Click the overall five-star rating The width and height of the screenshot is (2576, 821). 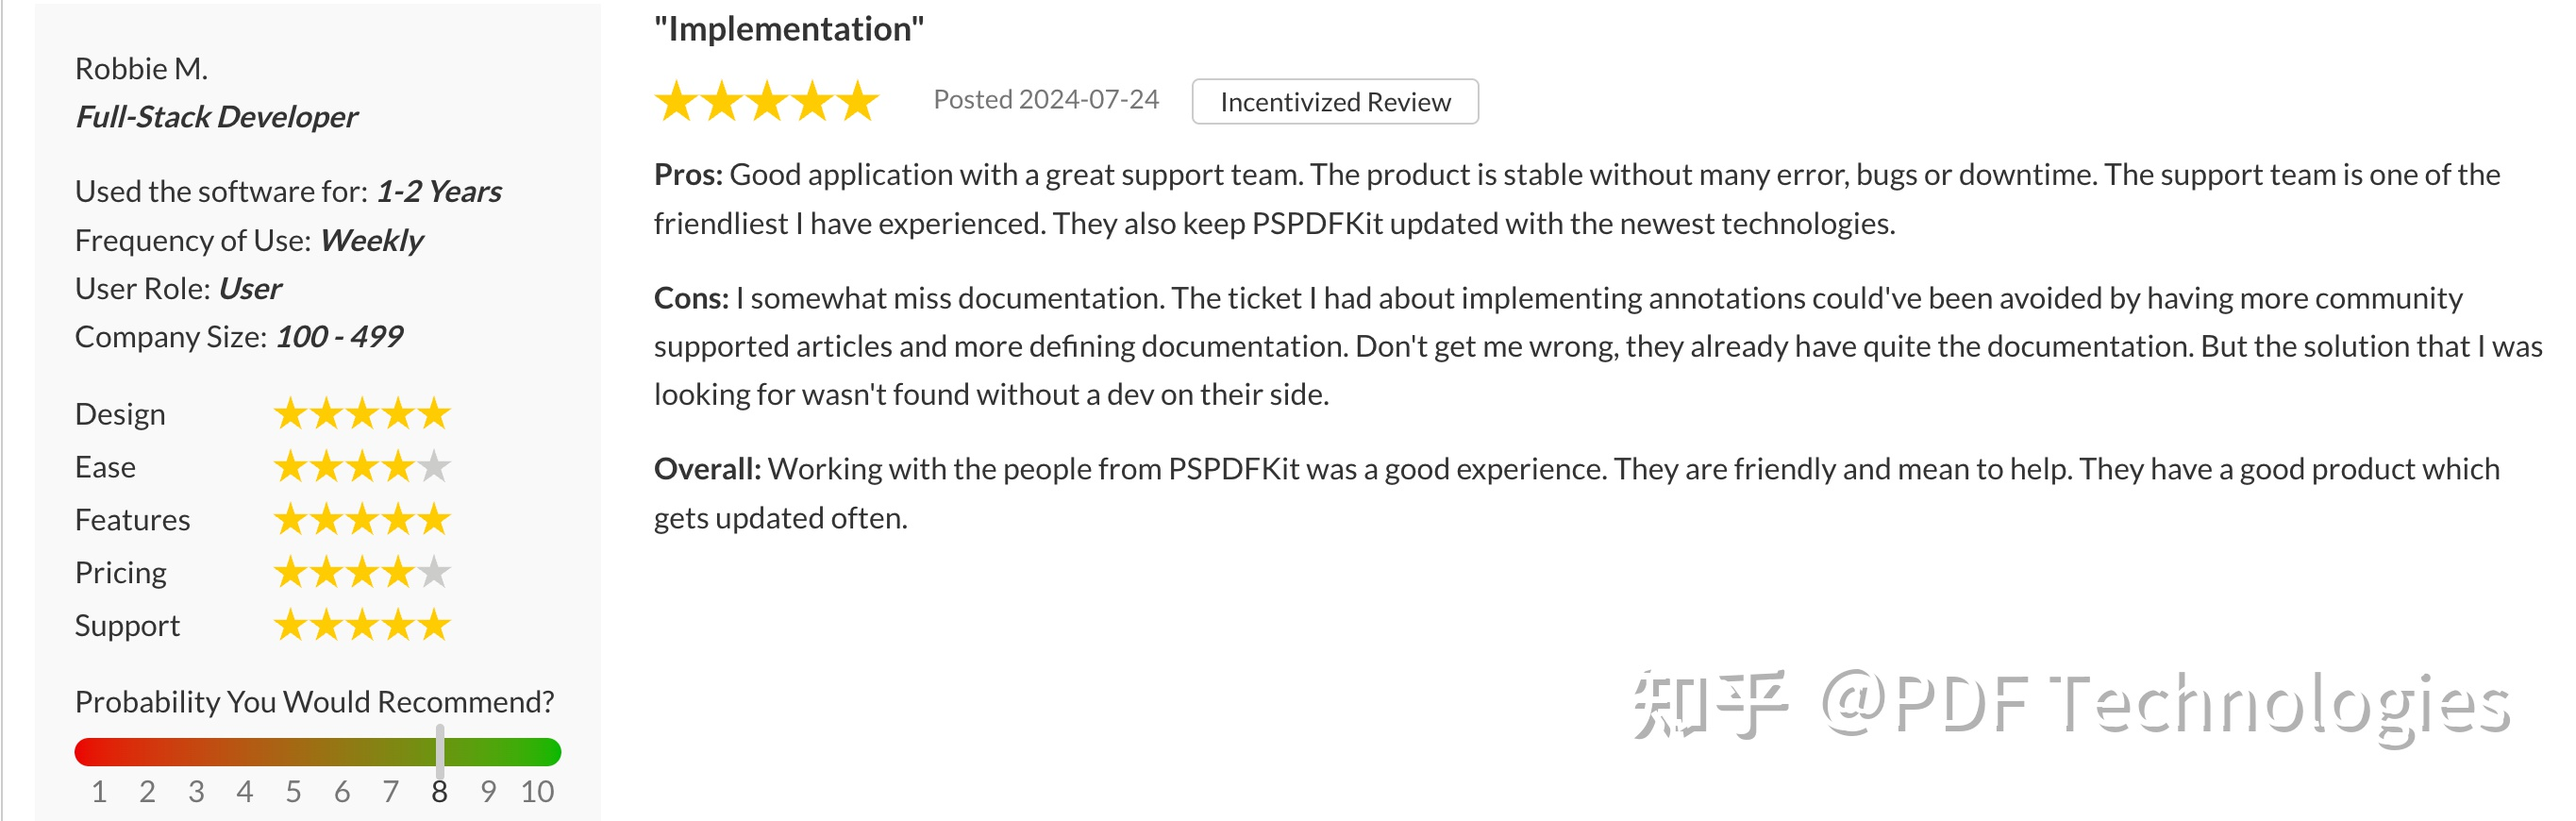pos(766,102)
